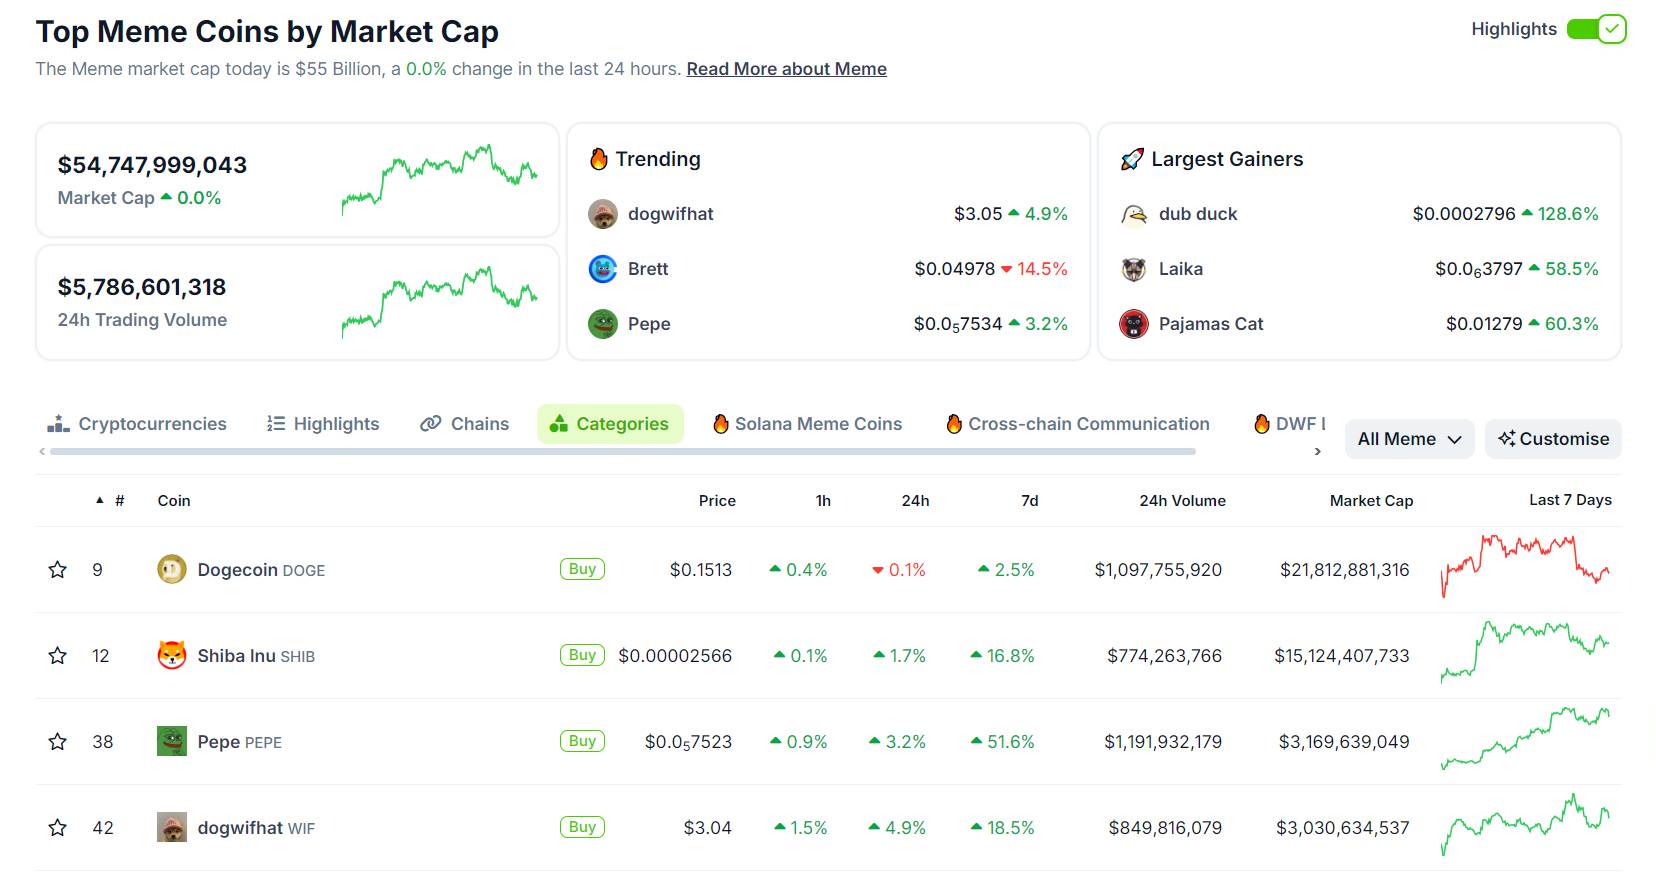Click Shiba Inu 7-day sparkline chart
Image resolution: width=1656 pixels, height=874 pixels.
[1525, 652]
